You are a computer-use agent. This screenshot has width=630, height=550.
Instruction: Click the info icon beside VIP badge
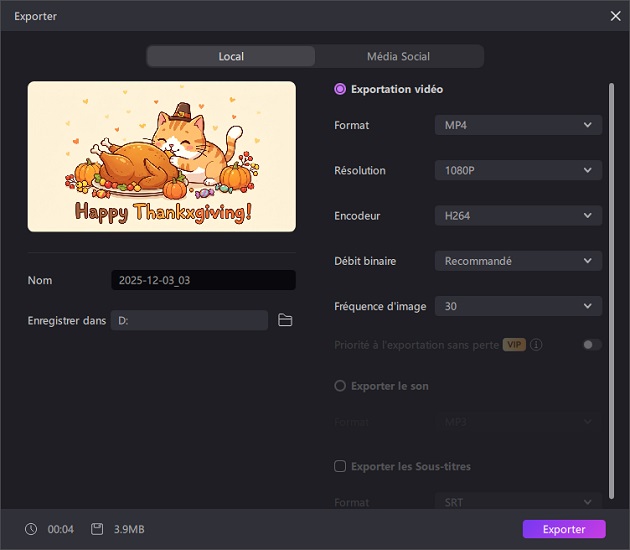[x=537, y=345]
